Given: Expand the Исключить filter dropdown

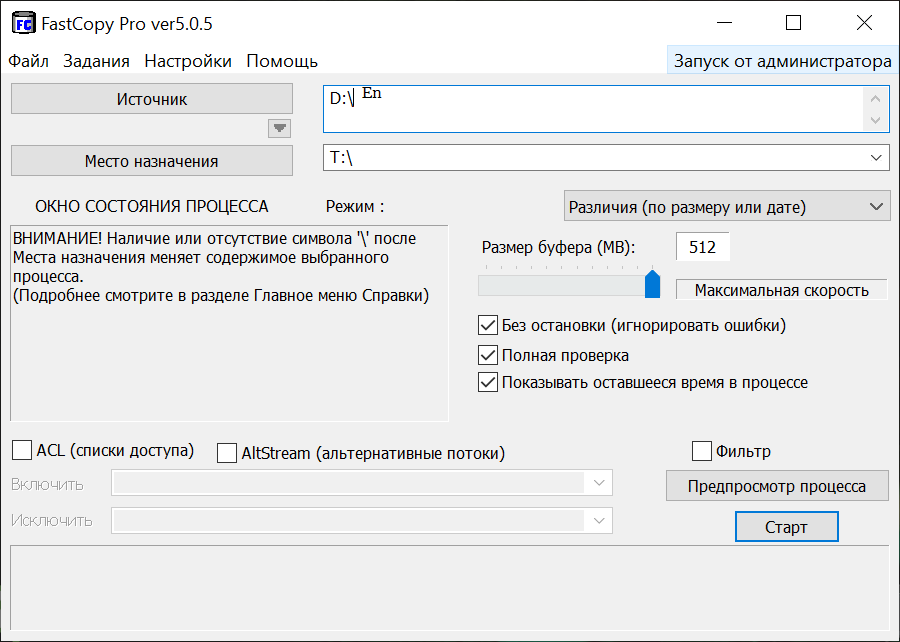Looking at the screenshot, I should coord(599,520).
